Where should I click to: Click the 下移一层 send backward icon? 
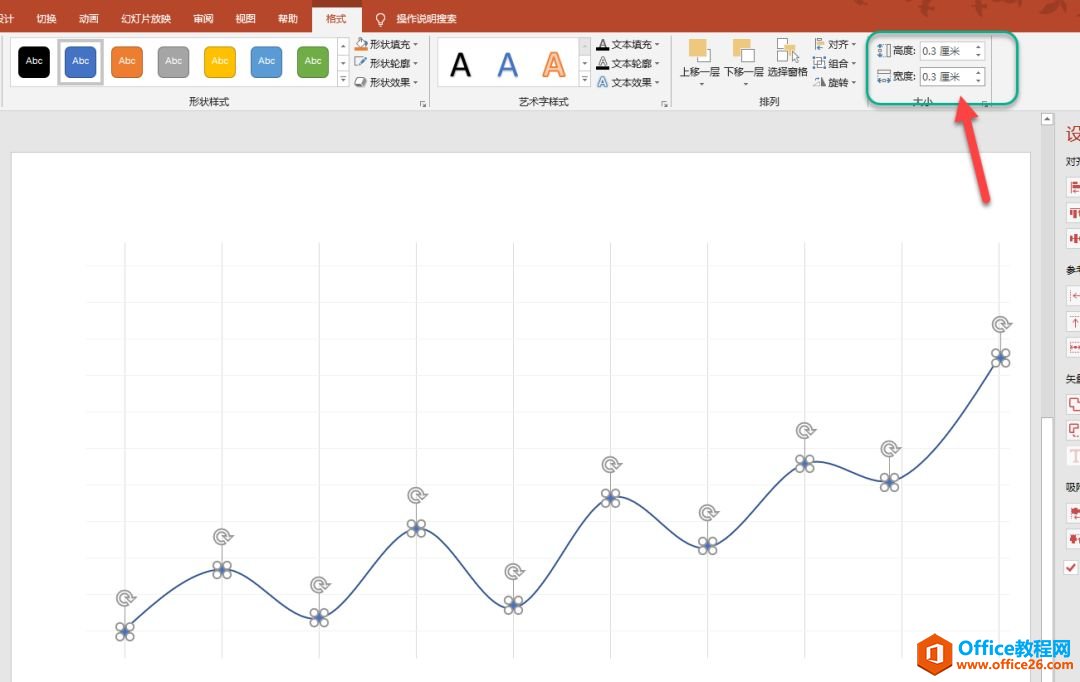pyautogui.click(x=742, y=52)
